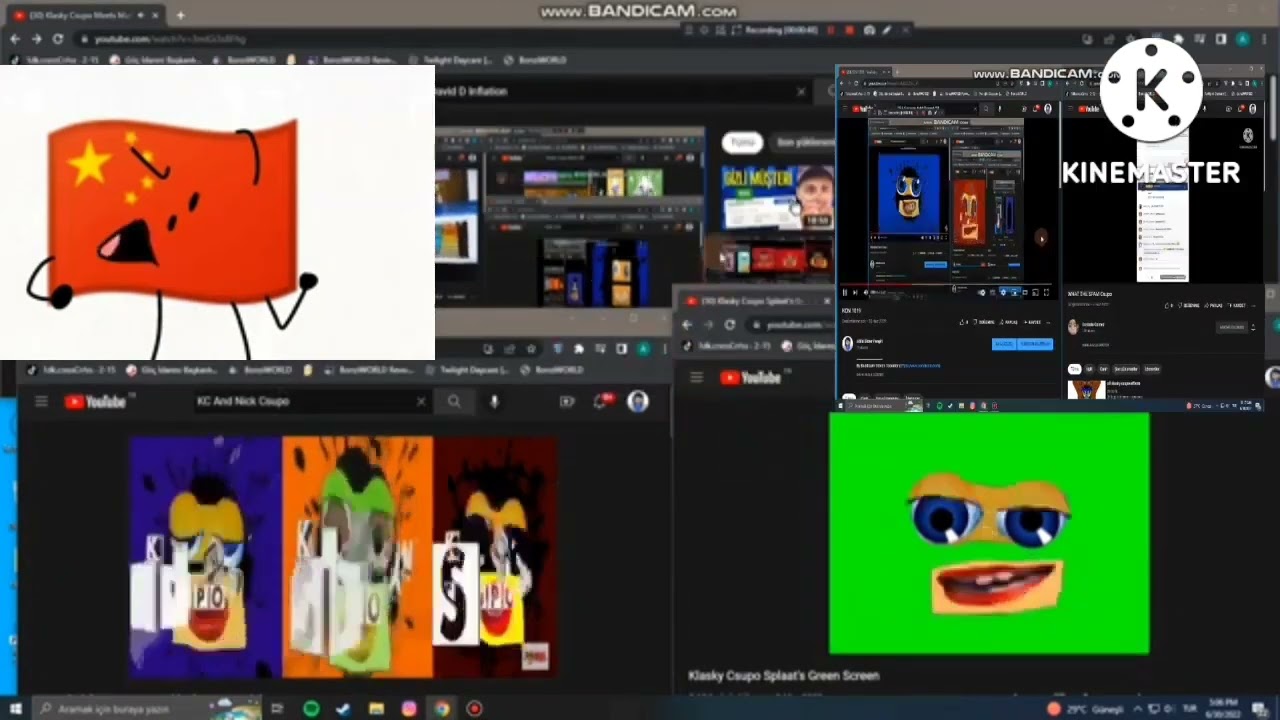Open Task View on the taskbar
The width and height of the screenshot is (1280, 720).
pos(277,709)
